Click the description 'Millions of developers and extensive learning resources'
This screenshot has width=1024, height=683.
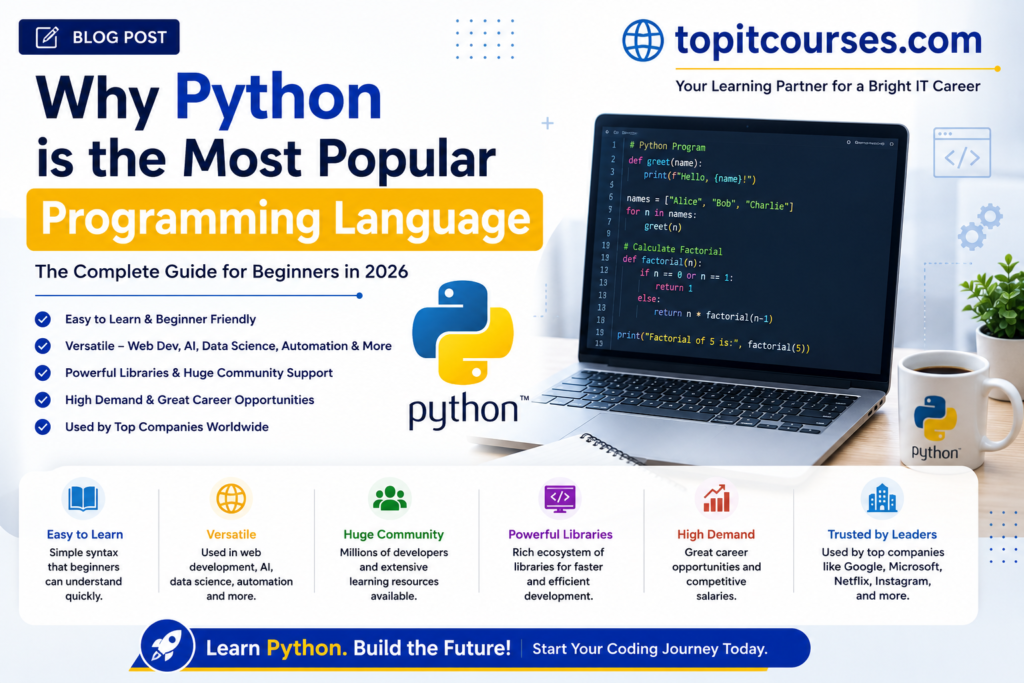394,574
